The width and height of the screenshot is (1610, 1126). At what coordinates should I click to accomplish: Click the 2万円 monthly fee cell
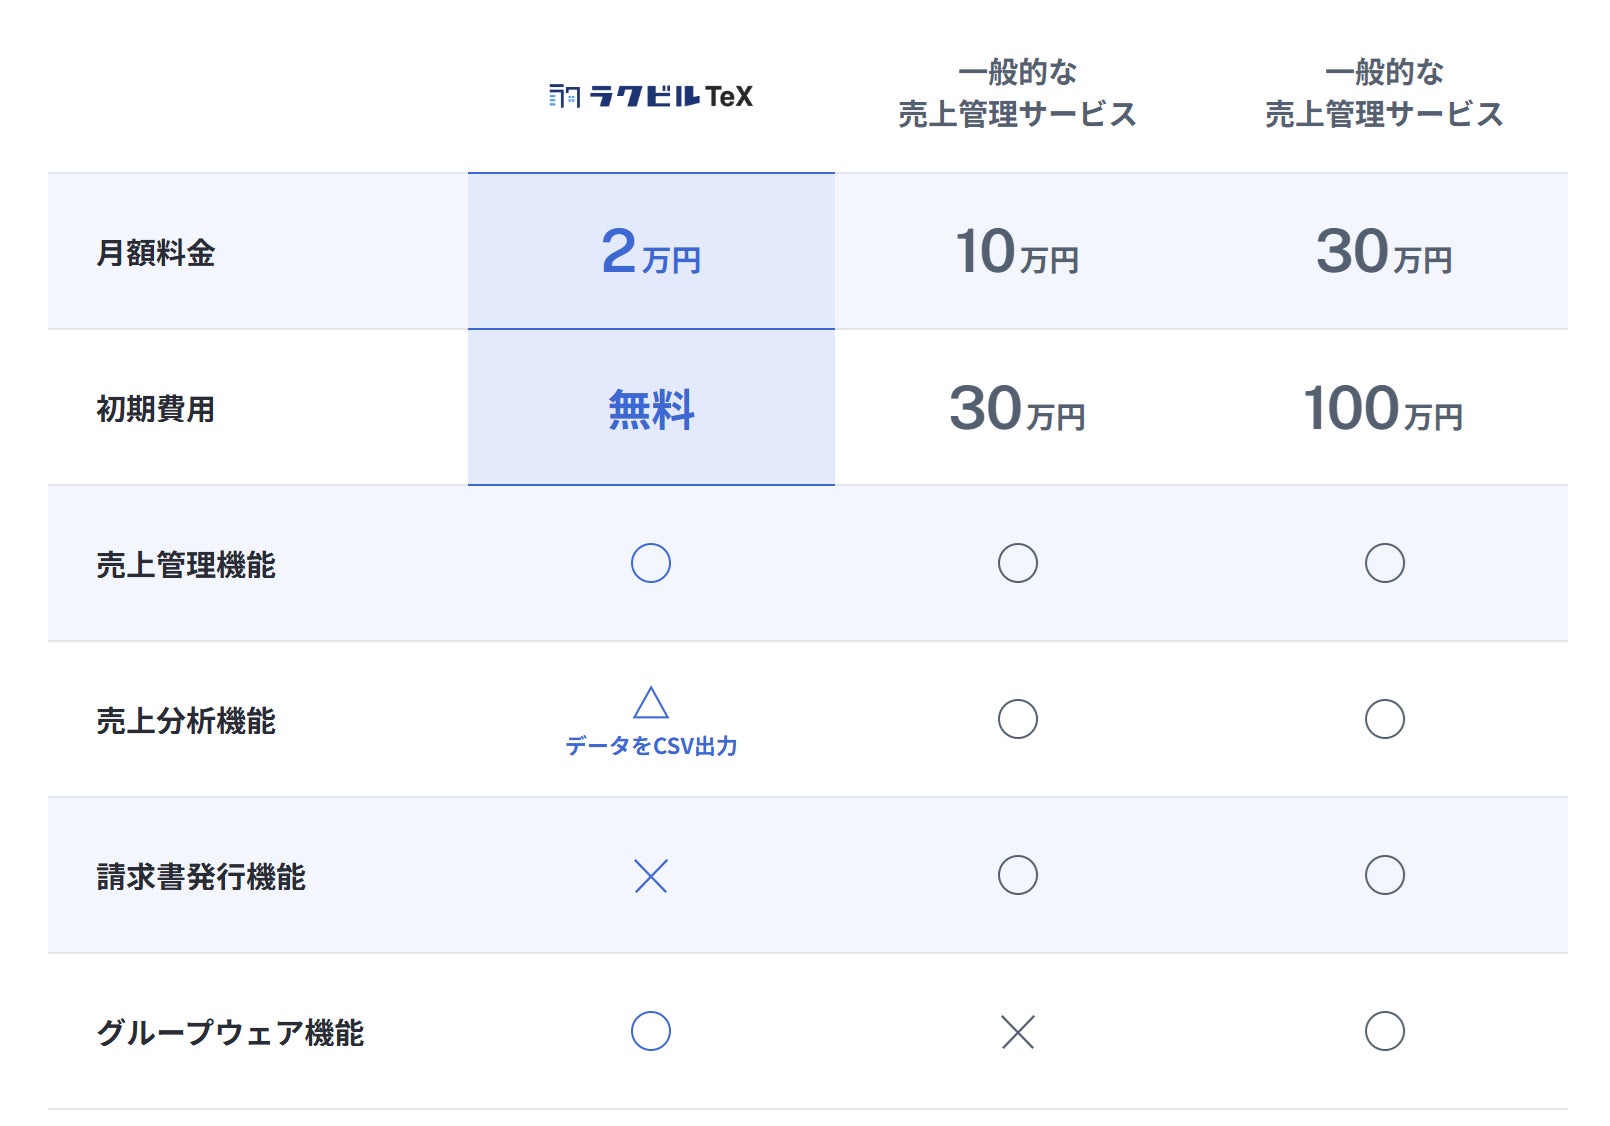651,251
